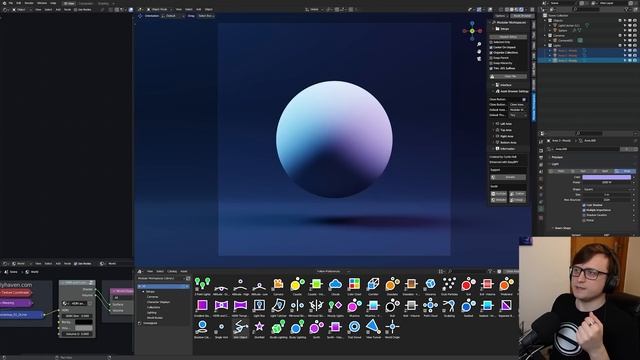Select the Cameras catalog in asset tree
Viewport: 640px width, 360px height.
pos(153,297)
